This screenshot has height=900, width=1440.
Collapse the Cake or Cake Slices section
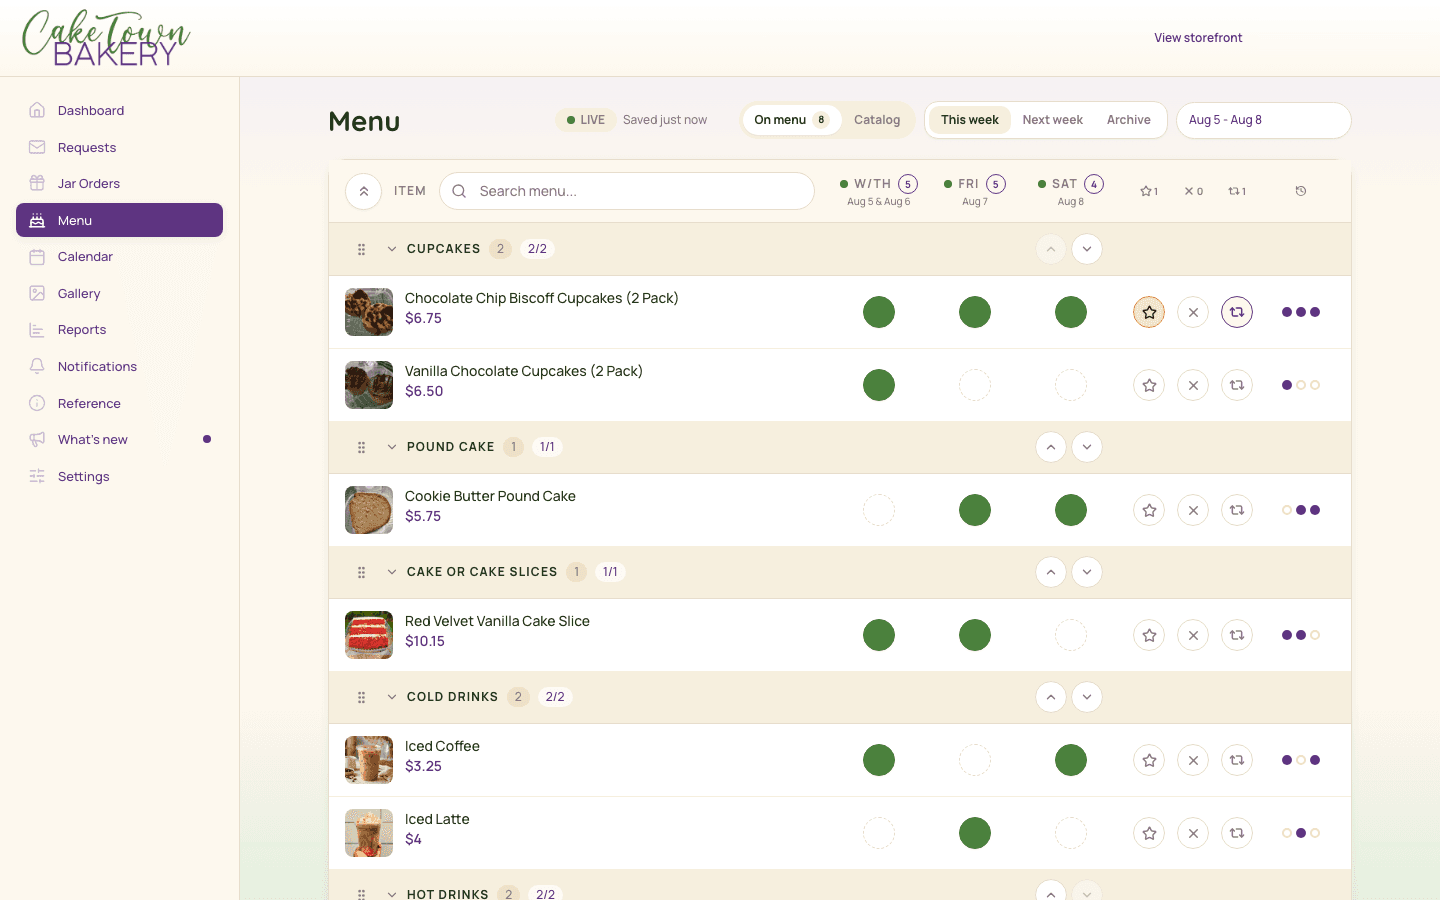392,572
